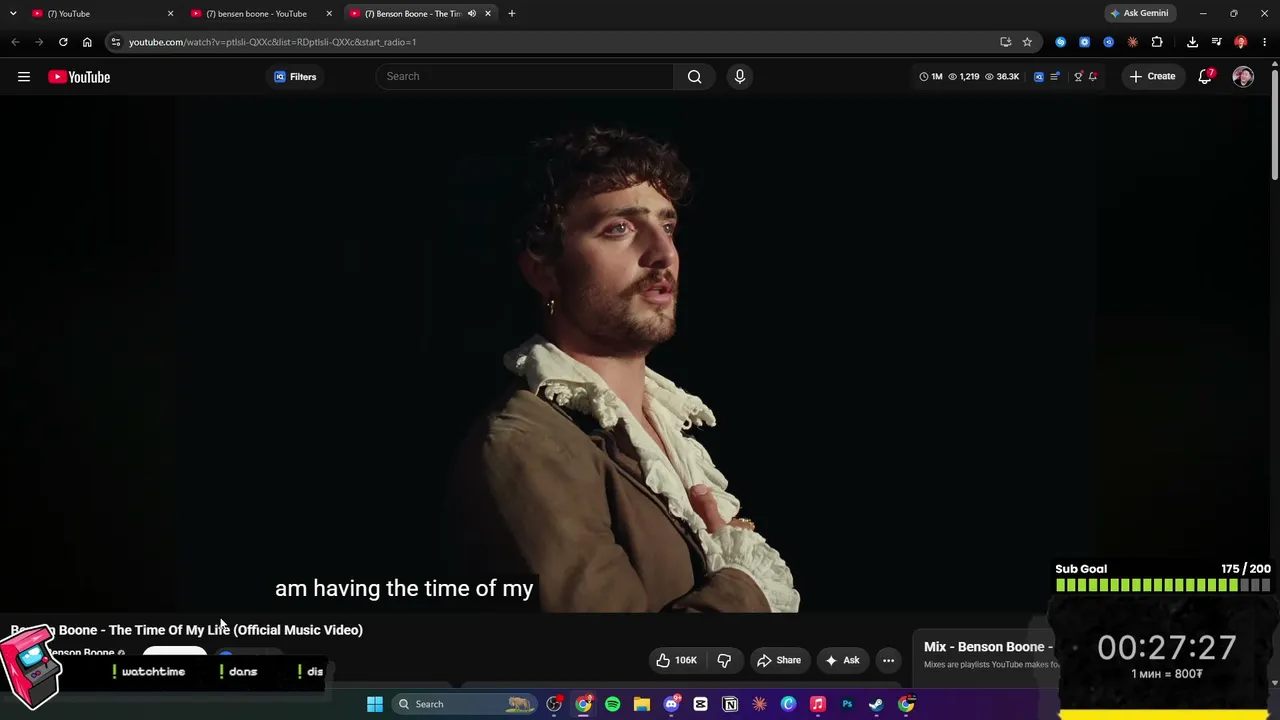
Task: Click the search magnifier button
Action: click(694, 77)
